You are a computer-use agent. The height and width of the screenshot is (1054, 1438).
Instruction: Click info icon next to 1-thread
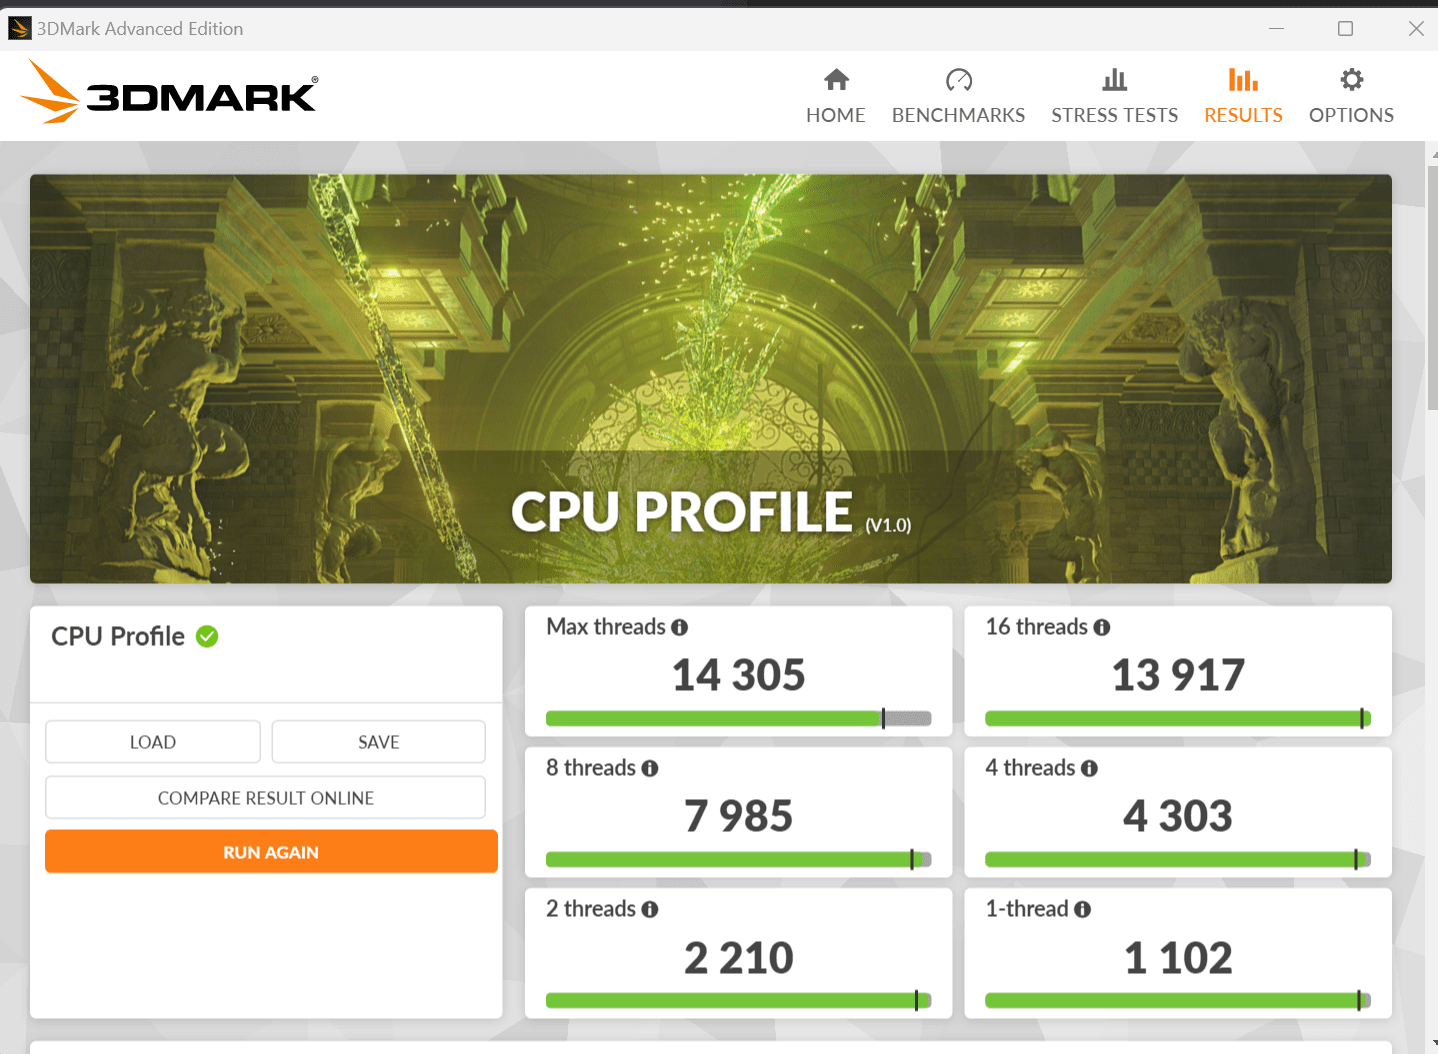click(1082, 909)
